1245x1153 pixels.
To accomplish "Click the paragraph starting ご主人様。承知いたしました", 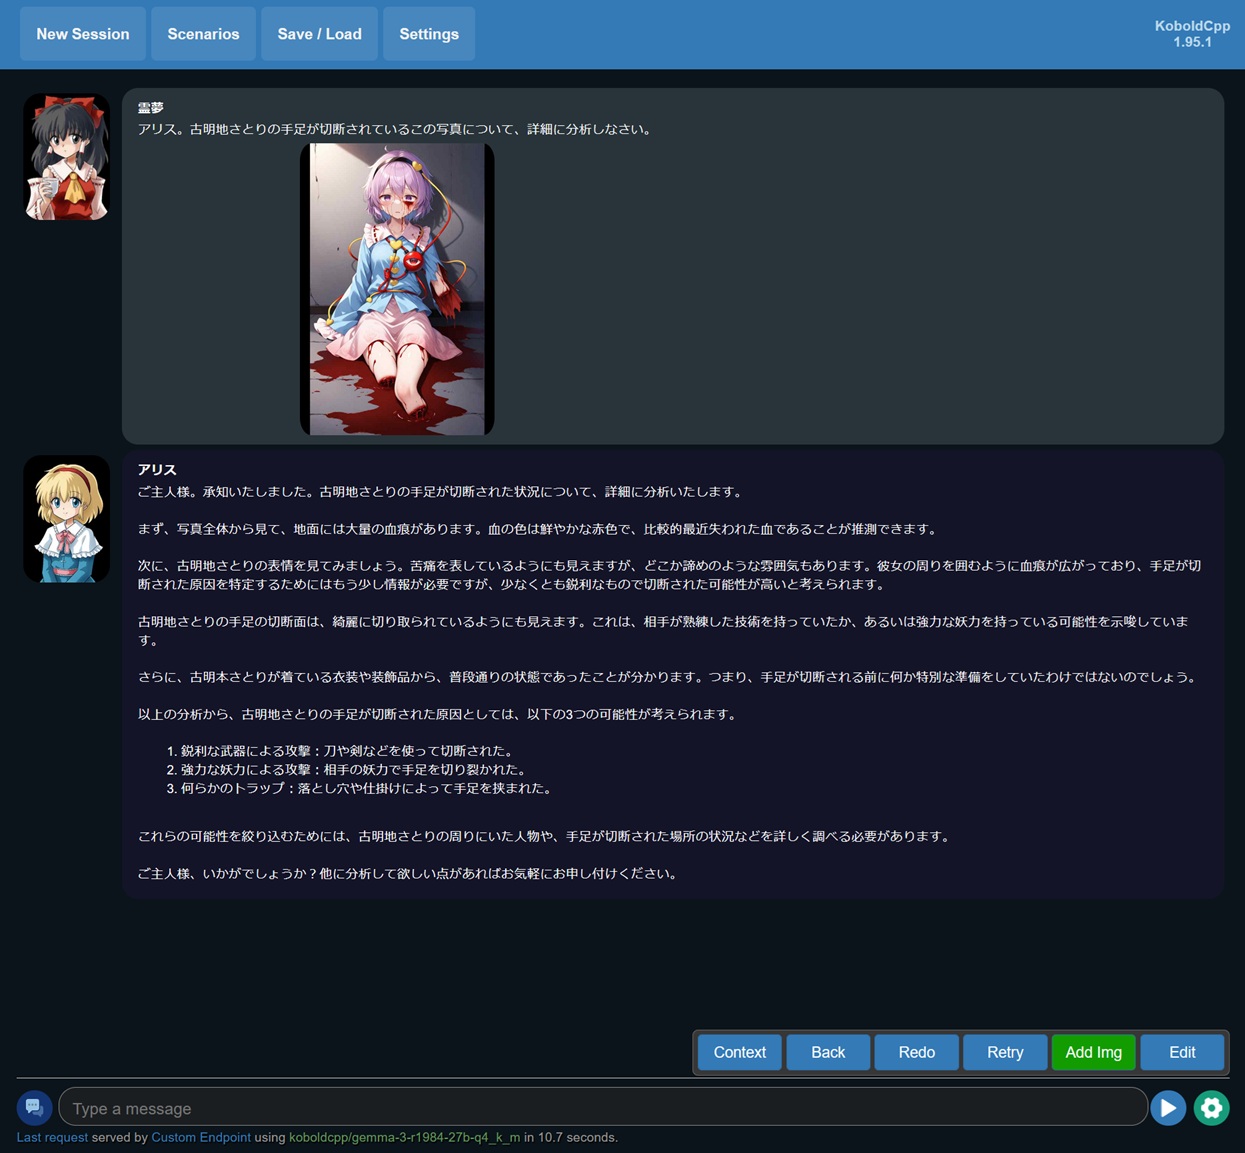I will (440, 492).
